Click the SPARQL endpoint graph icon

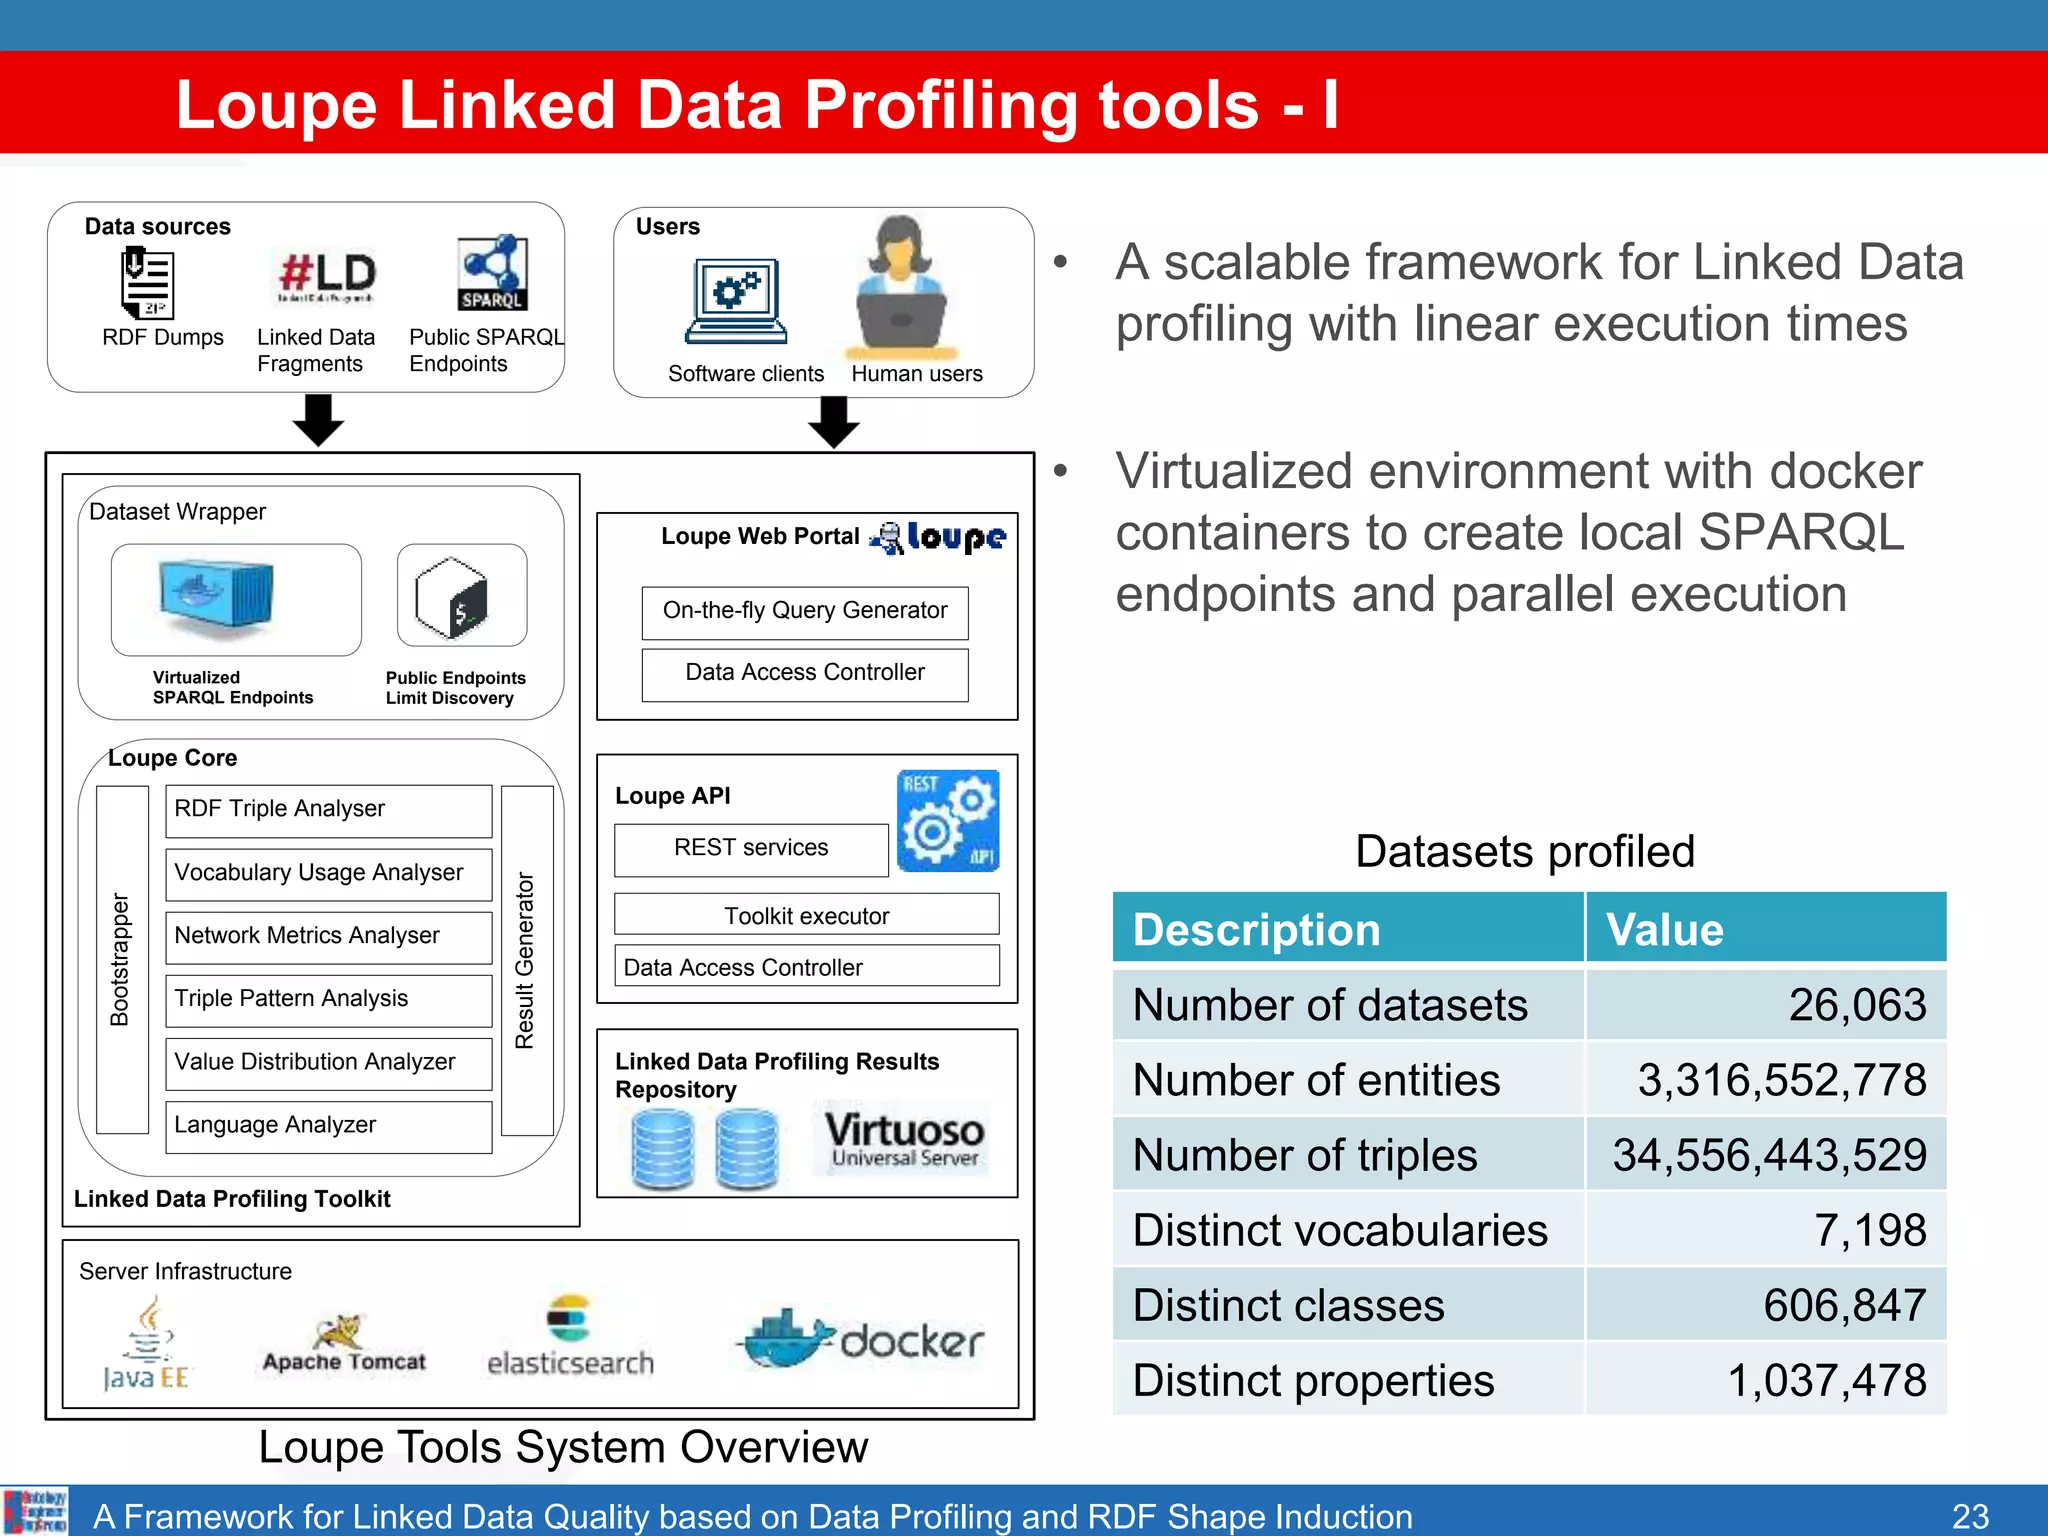492,272
